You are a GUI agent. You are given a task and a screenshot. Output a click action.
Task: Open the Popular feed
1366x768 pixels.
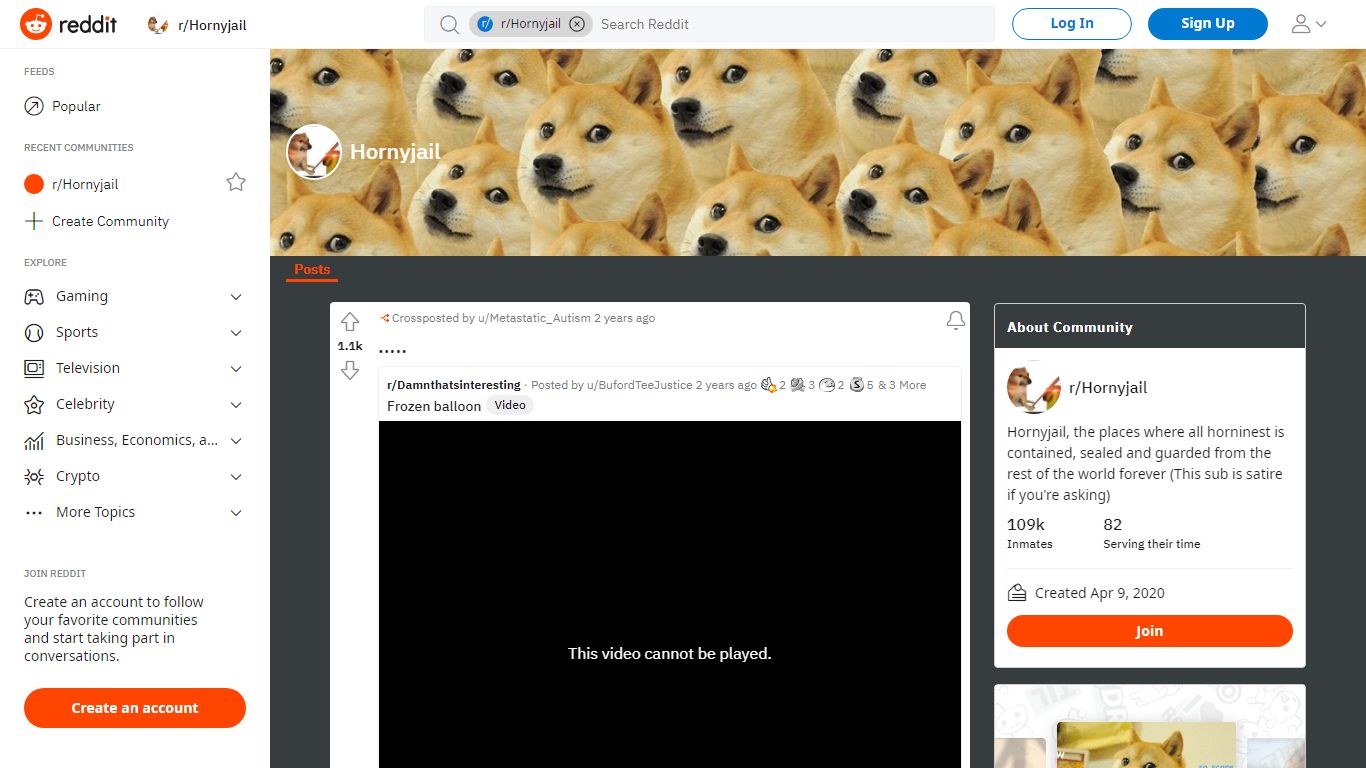76,106
